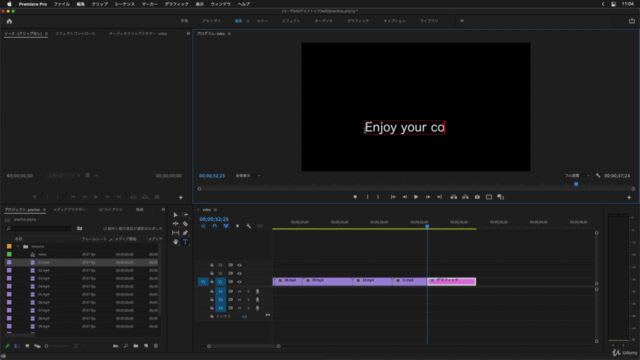Mute audio track A1

[x=240, y=291]
